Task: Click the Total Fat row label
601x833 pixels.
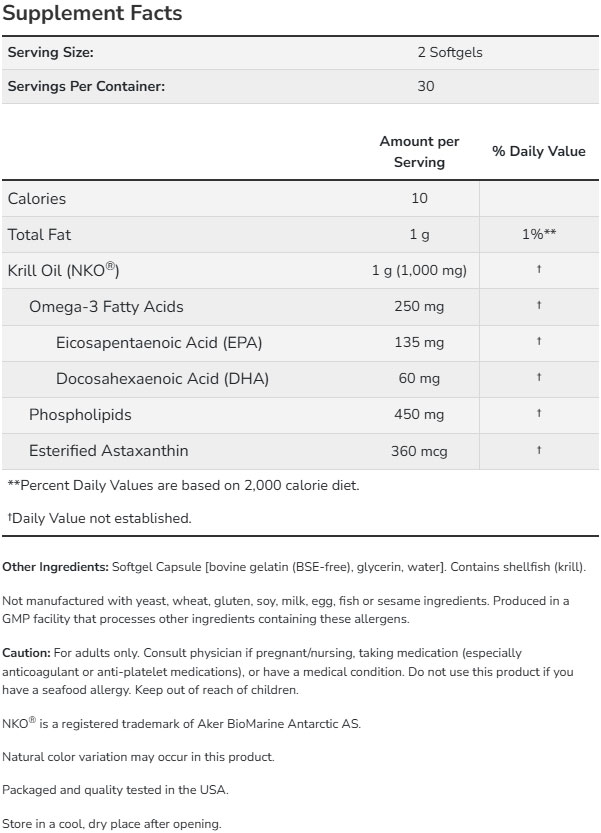Action: 40,235
